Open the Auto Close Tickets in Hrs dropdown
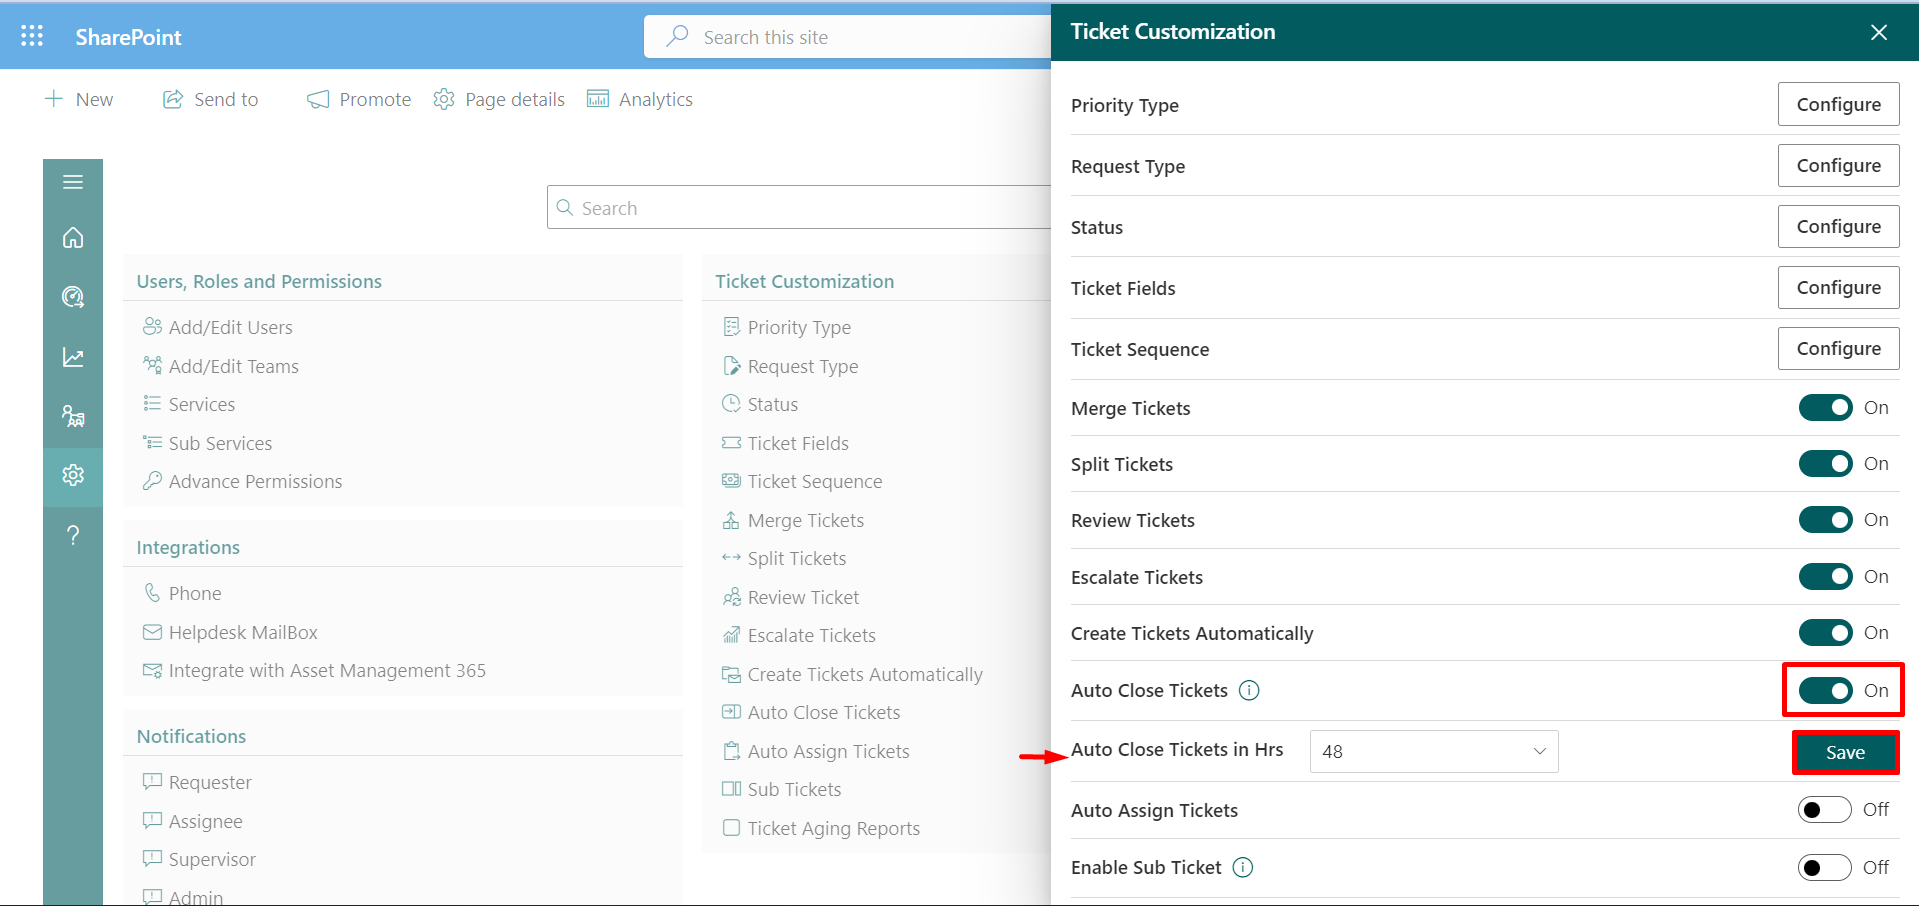The height and width of the screenshot is (906, 1919). point(1434,751)
